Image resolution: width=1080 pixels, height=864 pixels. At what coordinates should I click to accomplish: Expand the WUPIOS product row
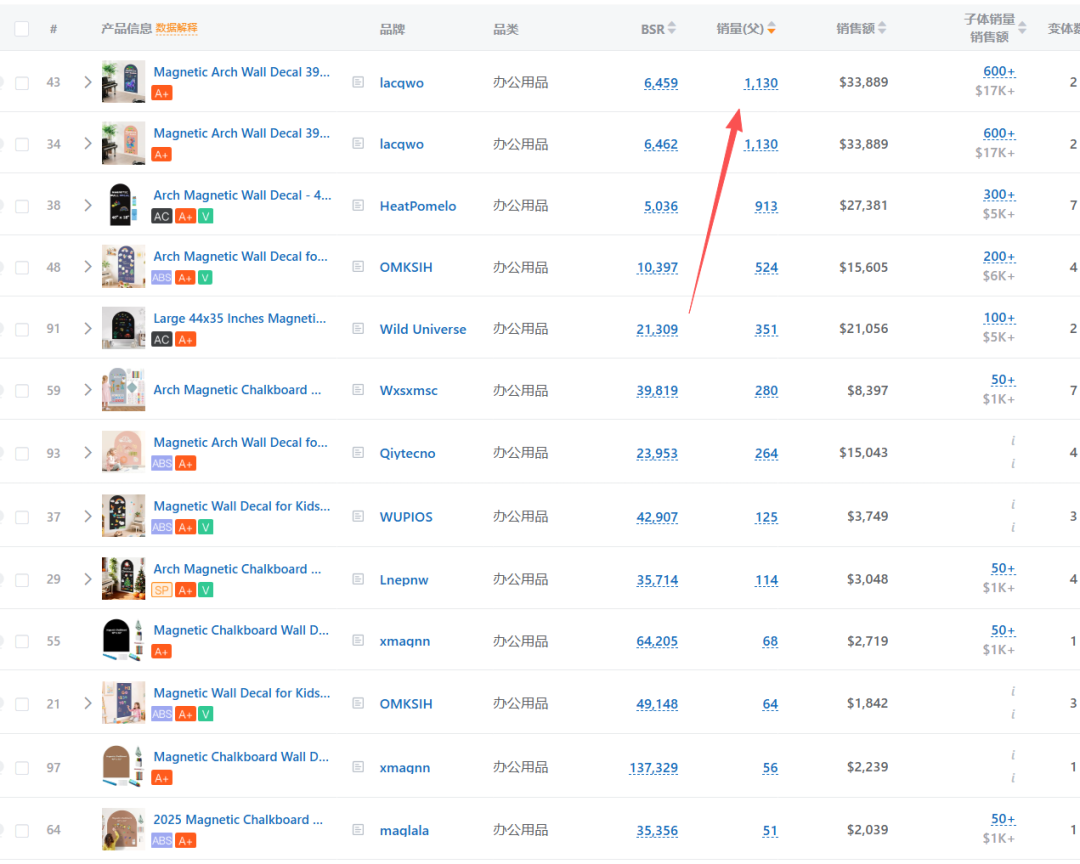point(87,516)
